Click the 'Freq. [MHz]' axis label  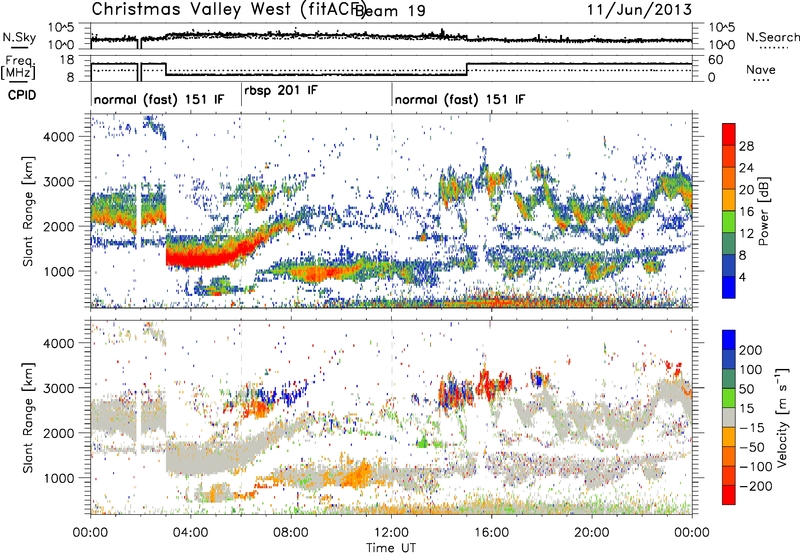[x=19, y=68]
